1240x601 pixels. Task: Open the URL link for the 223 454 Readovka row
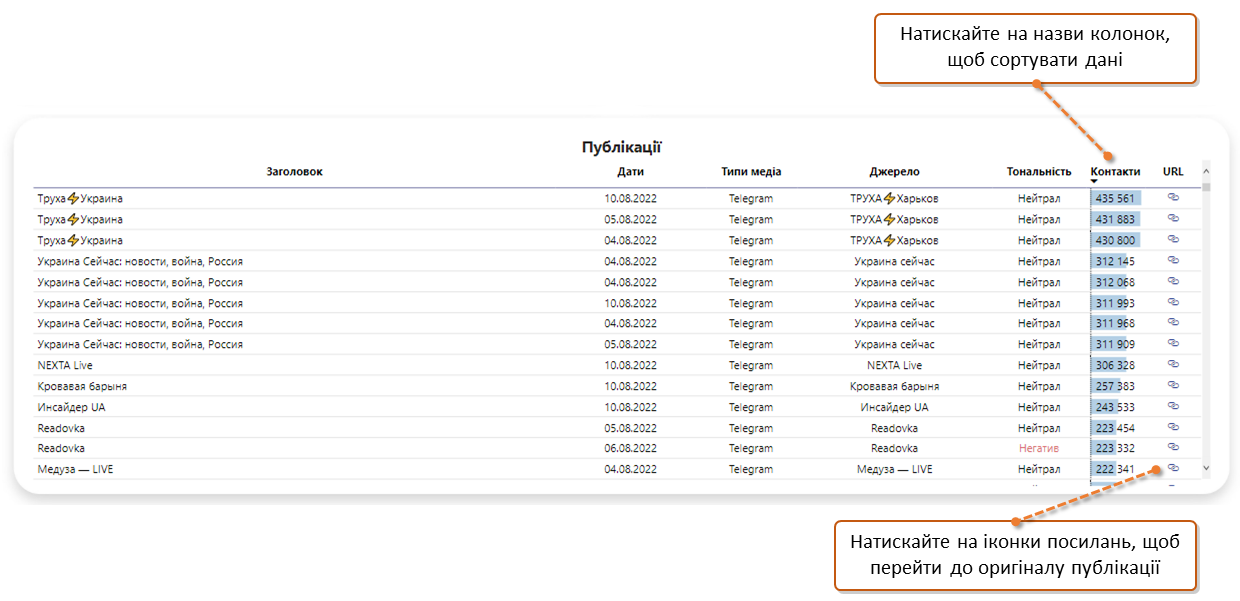(x=1173, y=427)
